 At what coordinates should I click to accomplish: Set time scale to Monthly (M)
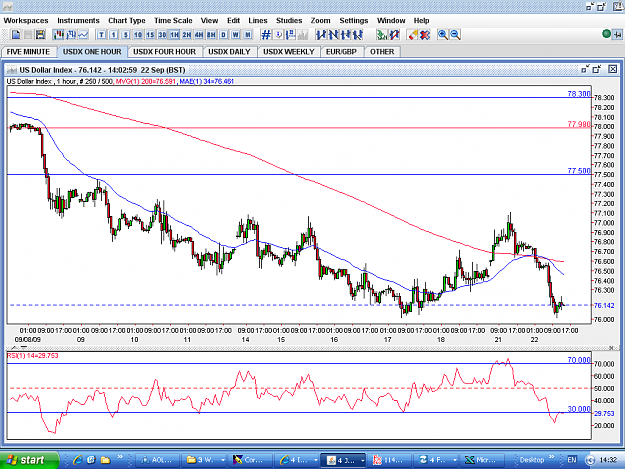pos(248,35)
